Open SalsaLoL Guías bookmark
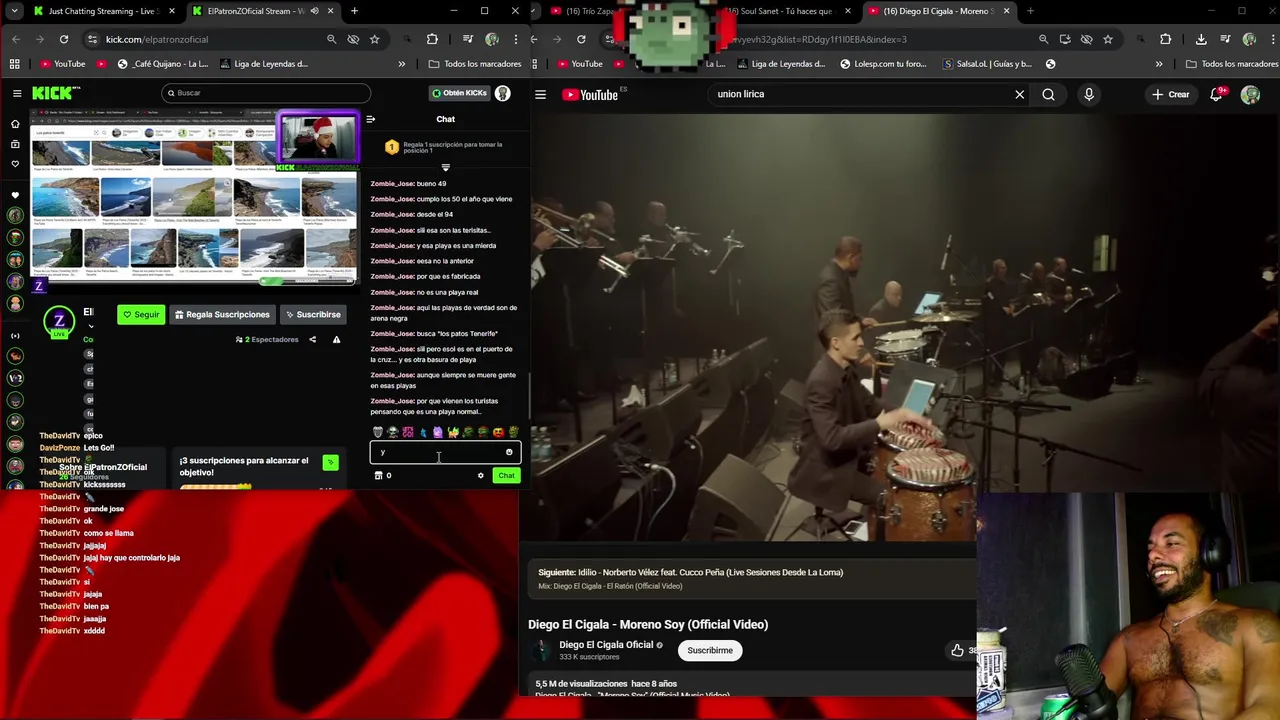 click(x=987, y=64)
